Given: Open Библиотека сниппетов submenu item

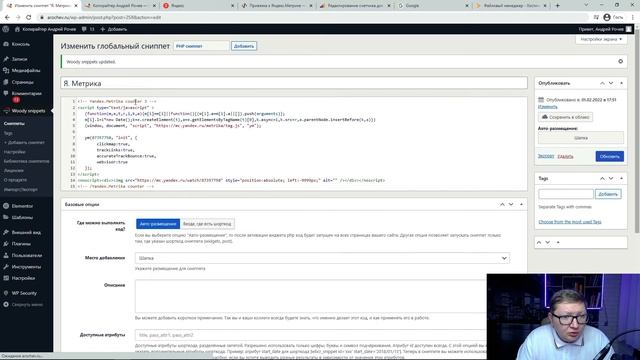Looking at the screenshot, I should [27, 161].
